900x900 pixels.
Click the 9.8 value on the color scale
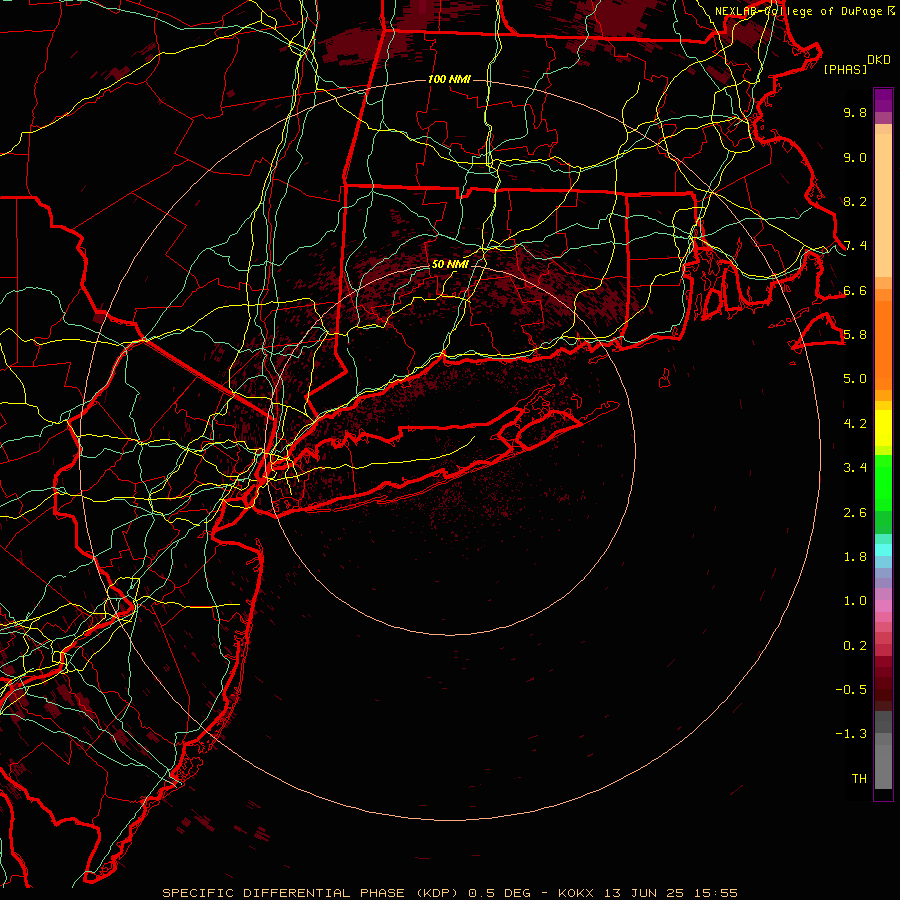click(855, 112)
